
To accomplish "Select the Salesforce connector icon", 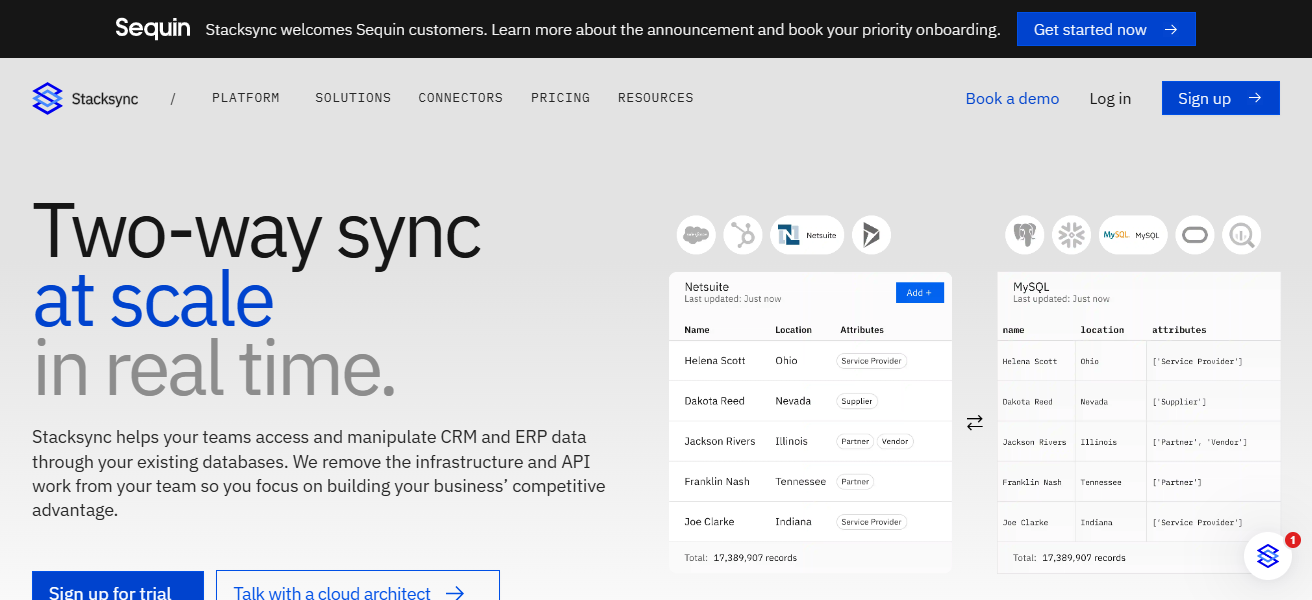I will (696, 234).
